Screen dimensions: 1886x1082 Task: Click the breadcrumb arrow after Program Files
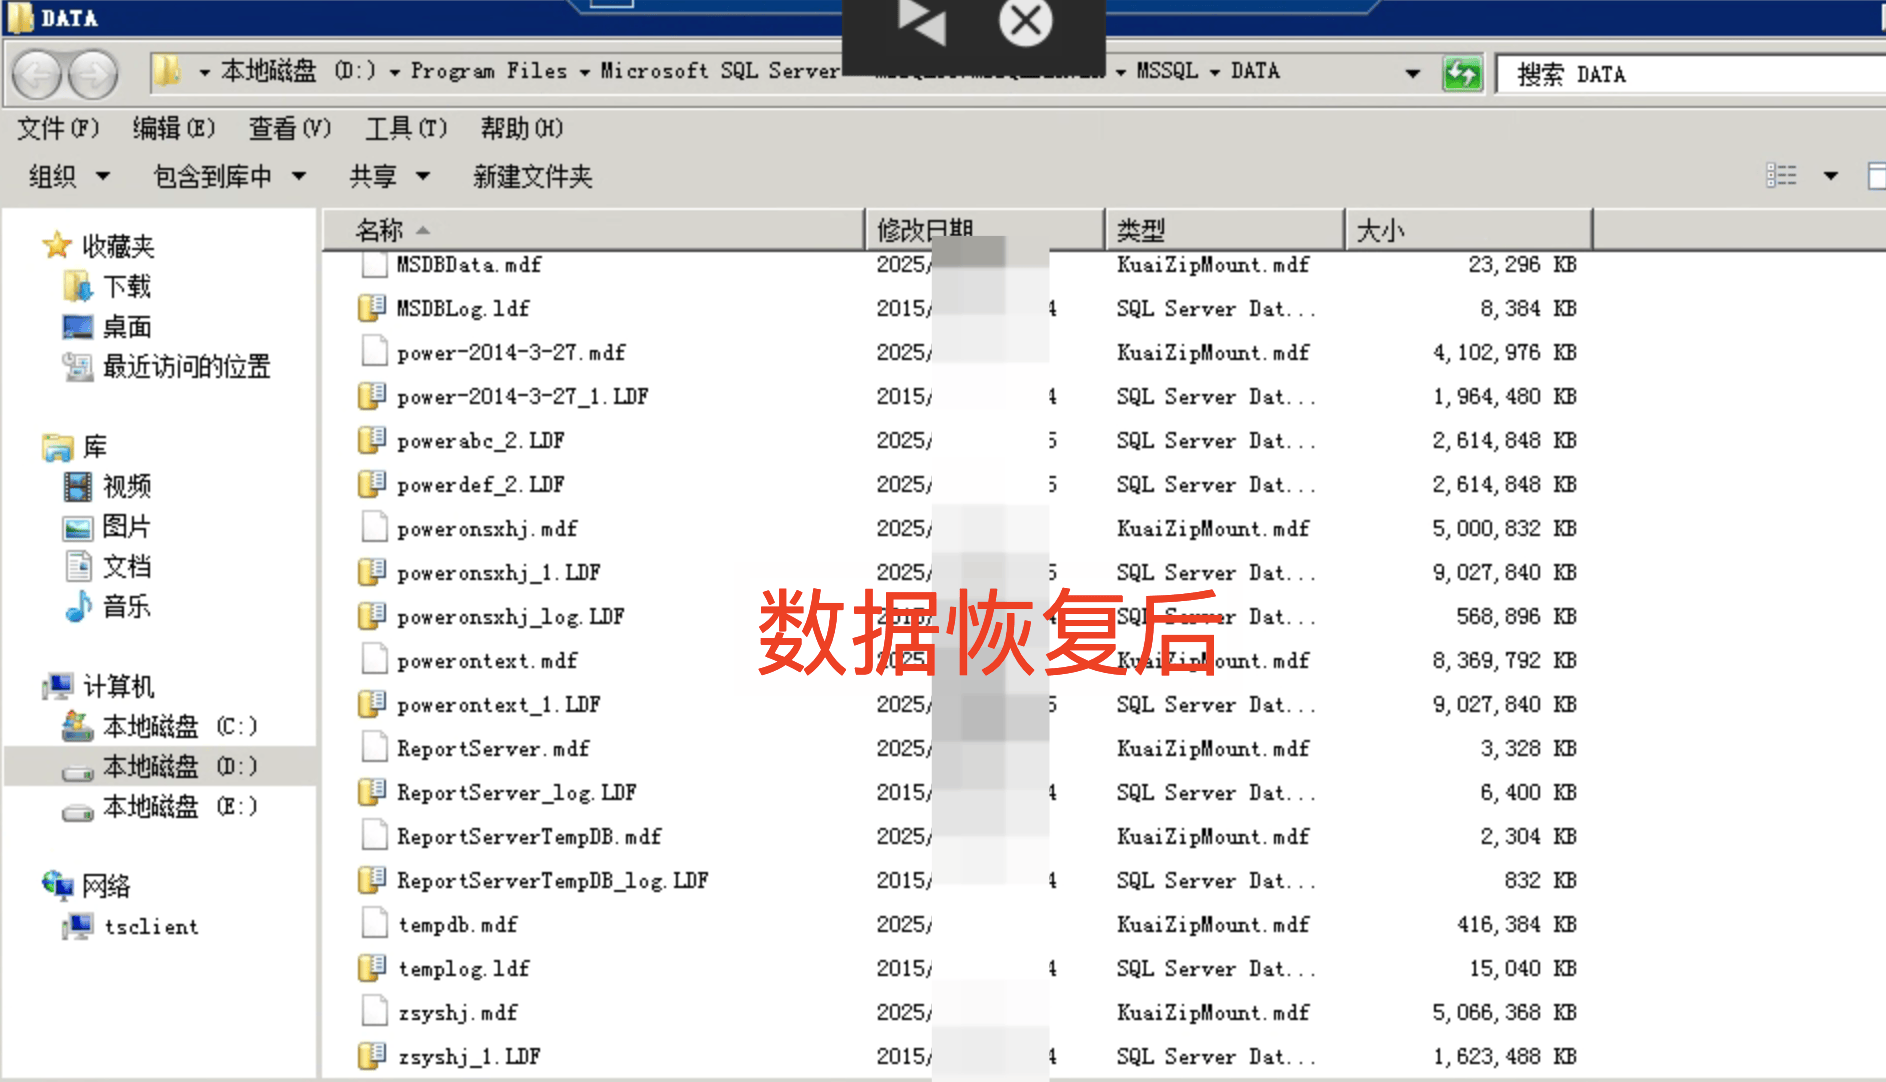click(585, 71)
